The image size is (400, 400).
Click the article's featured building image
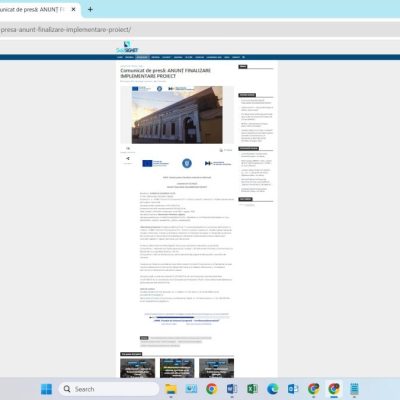[x=177, y=115]
